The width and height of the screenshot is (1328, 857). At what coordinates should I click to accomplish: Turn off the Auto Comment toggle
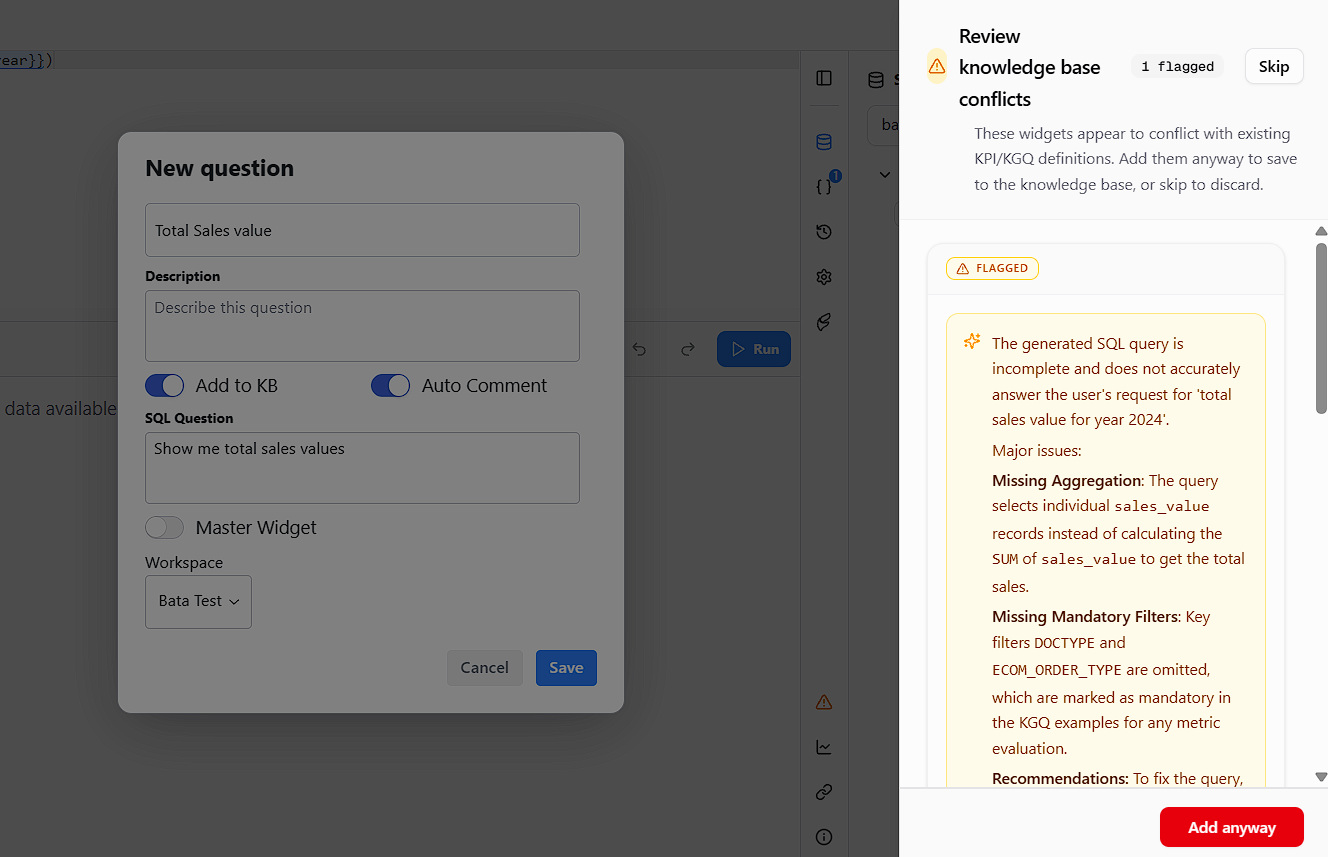(391, 386)
